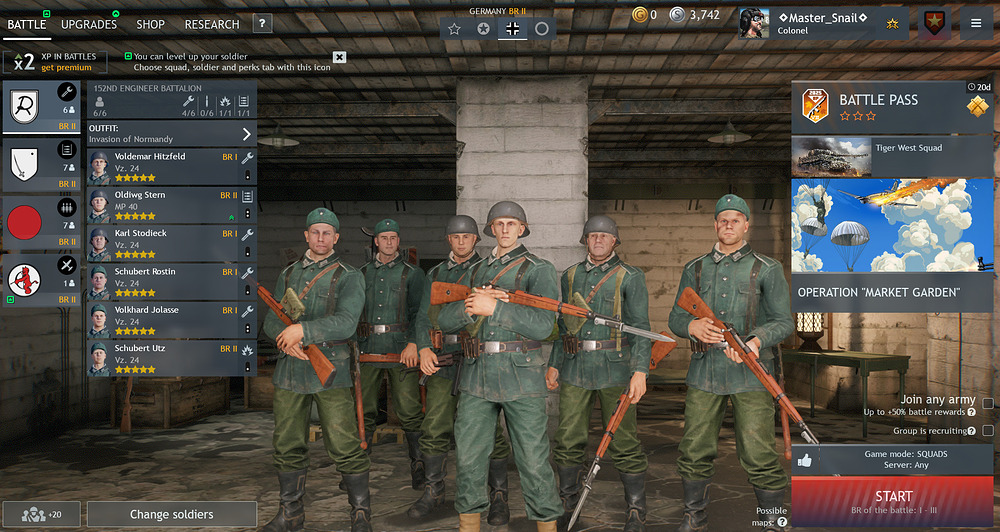1000x532 pixels.
Task: Select soldier Volkhard Jolasse
Action: tap(172, 320)
